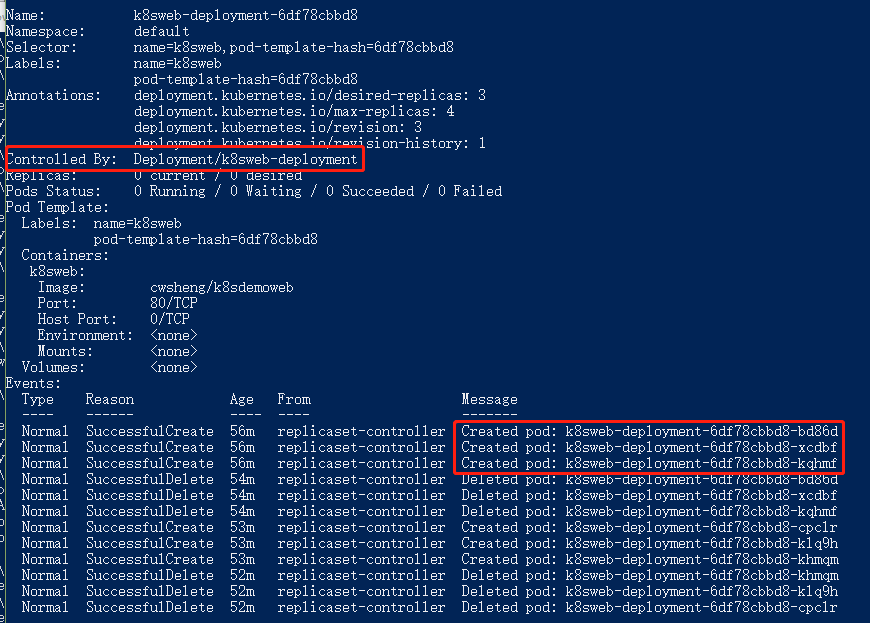Click the desired-replicas annotation line
Screen dimensions: 870x623
310,95
